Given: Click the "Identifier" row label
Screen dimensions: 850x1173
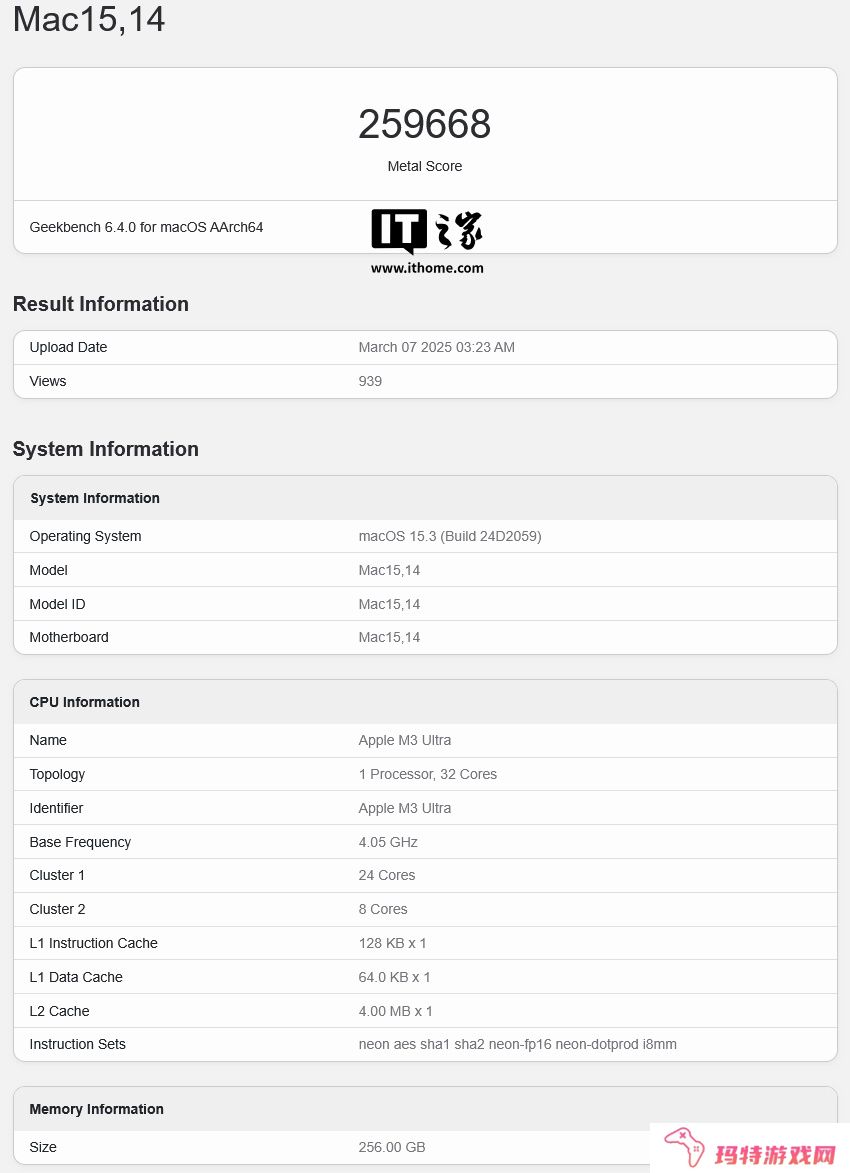Looking at the screenshot, I should pyautogui.click(x=56, y=809).
